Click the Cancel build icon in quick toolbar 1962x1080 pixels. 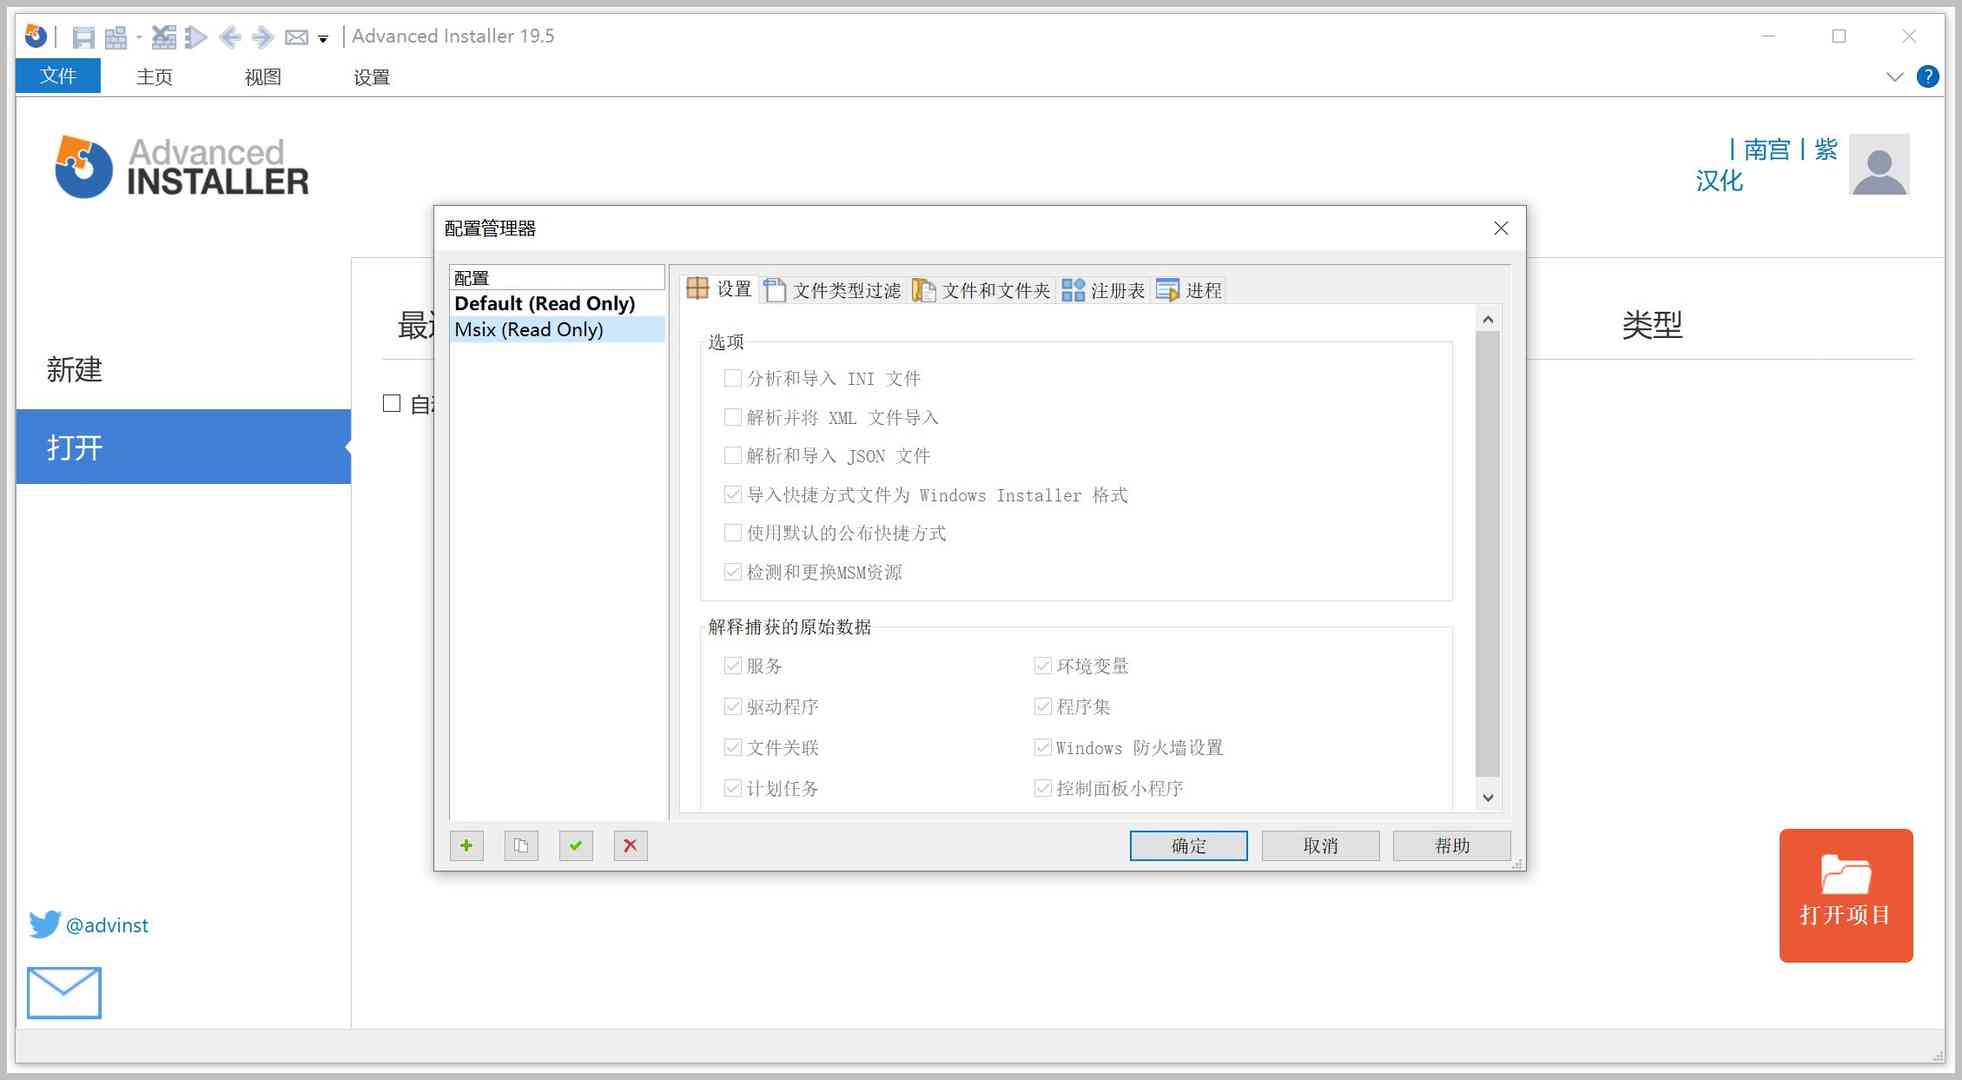[164, 38]
